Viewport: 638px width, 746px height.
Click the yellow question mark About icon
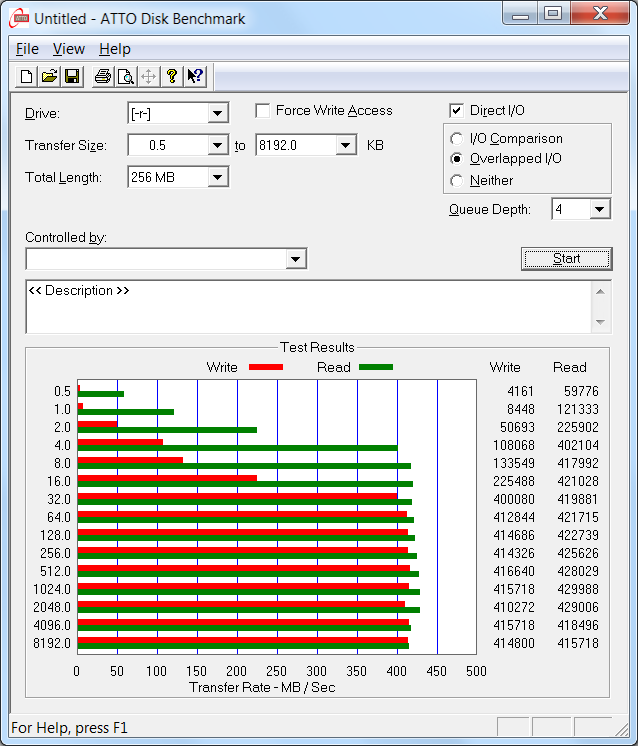coord(172,77)
